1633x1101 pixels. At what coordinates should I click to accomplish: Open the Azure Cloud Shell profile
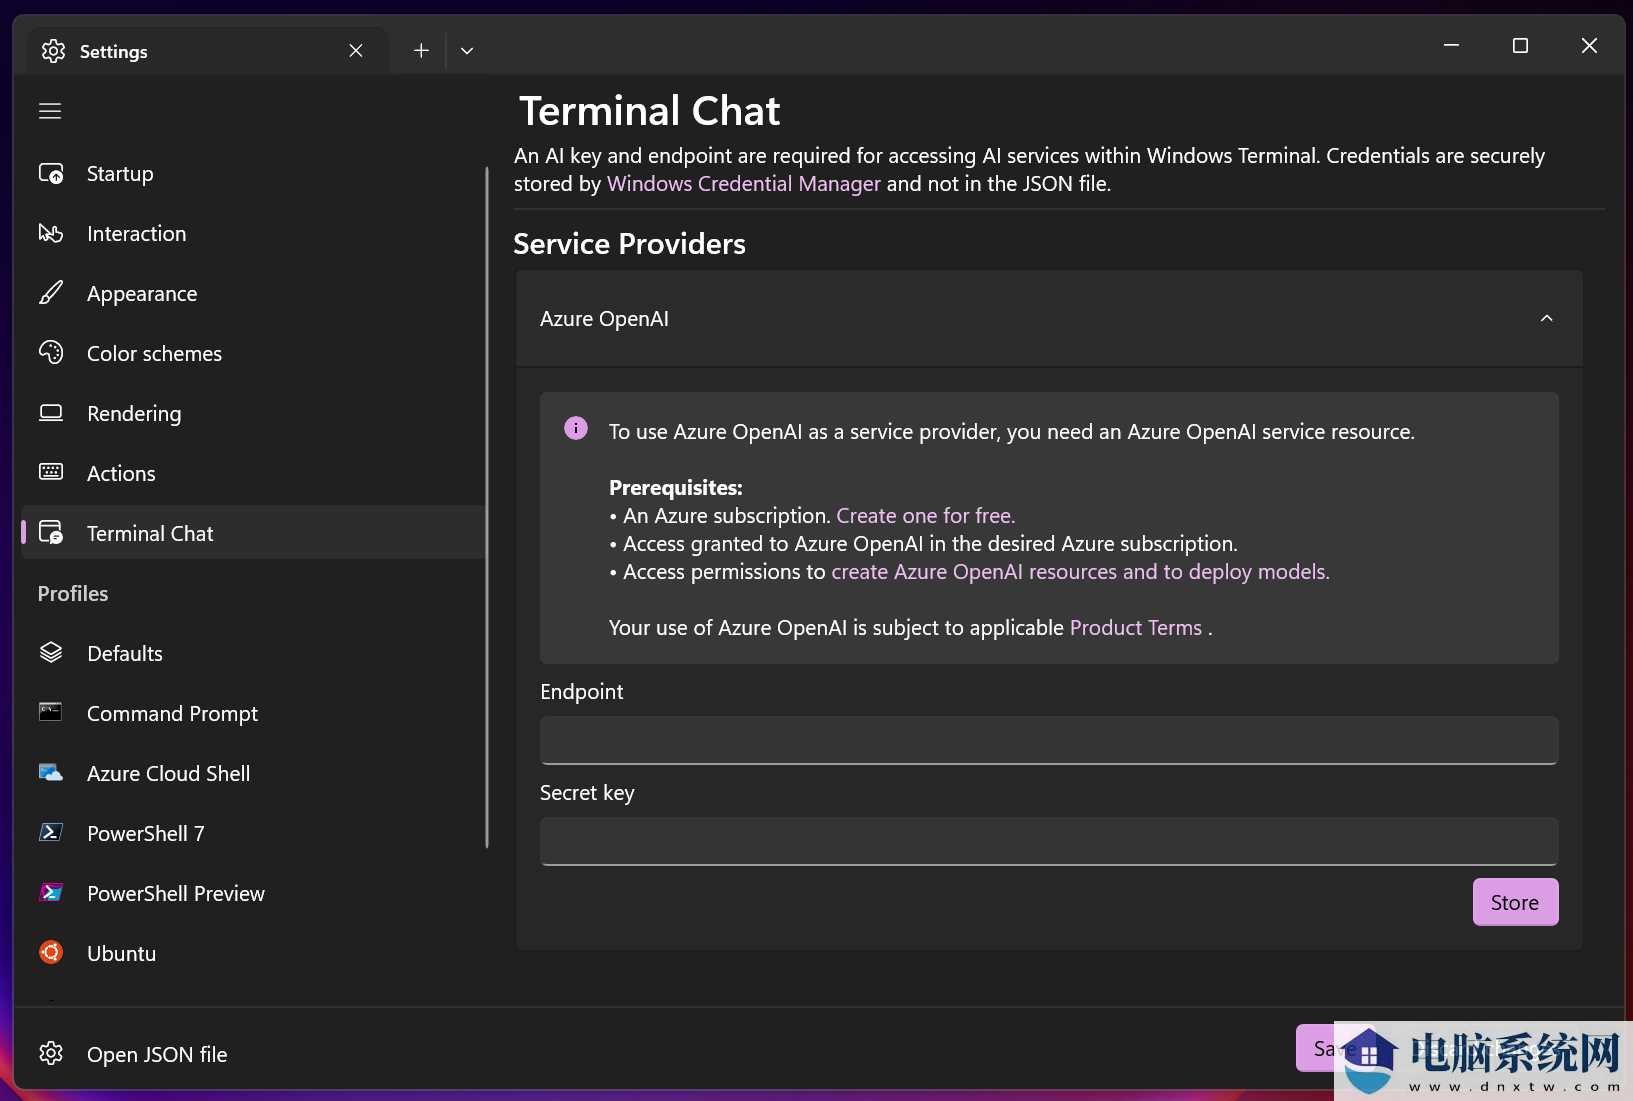(x=253, y=774)
